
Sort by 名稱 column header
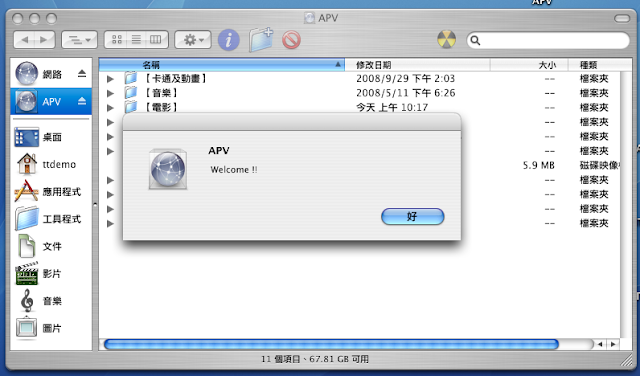(222, 65)
